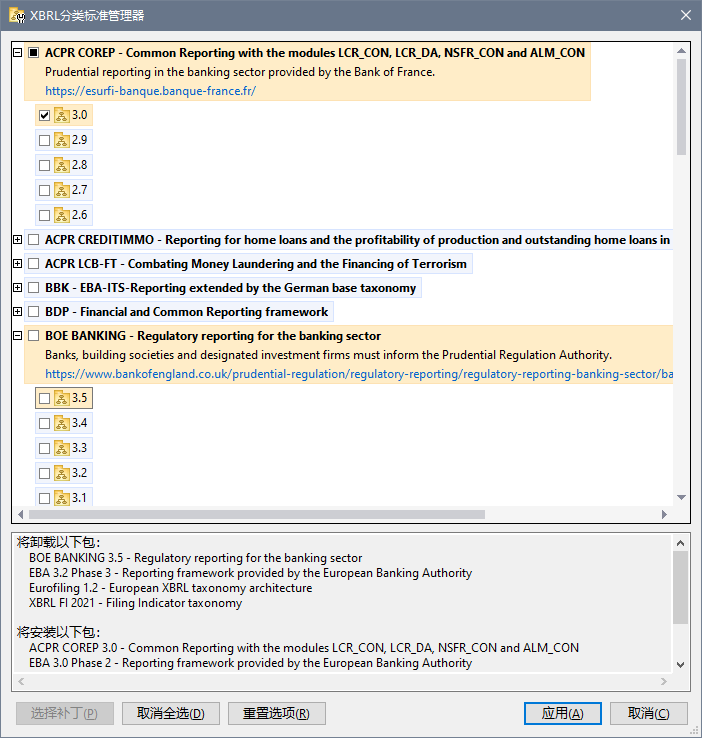The image size is (702, 738).
Task: Enable the version 2.6 checkbox
Action: coord(44,215)
